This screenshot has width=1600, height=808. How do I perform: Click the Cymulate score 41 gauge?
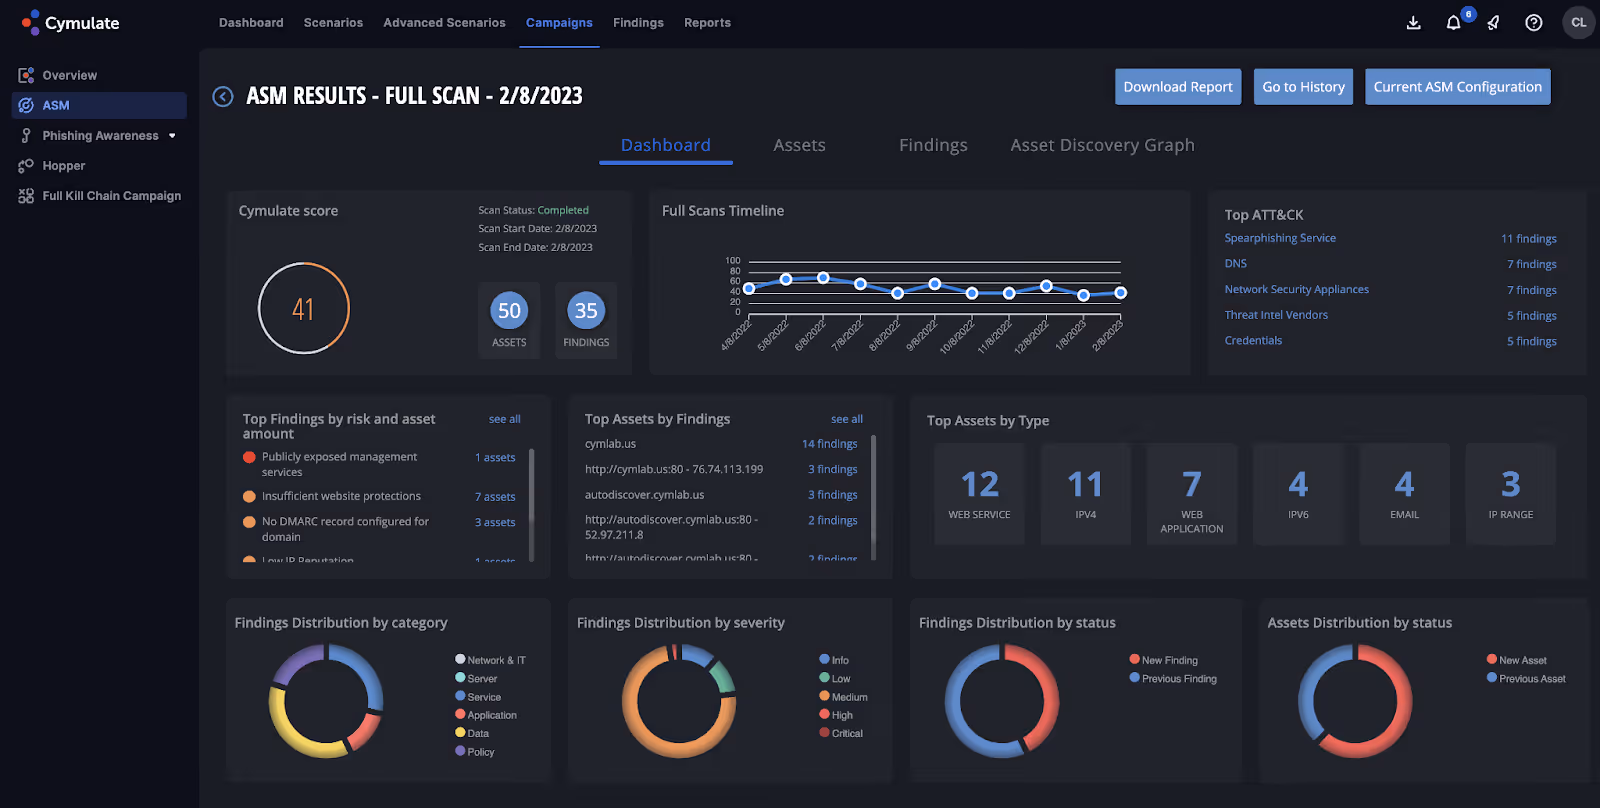[303, 308]
